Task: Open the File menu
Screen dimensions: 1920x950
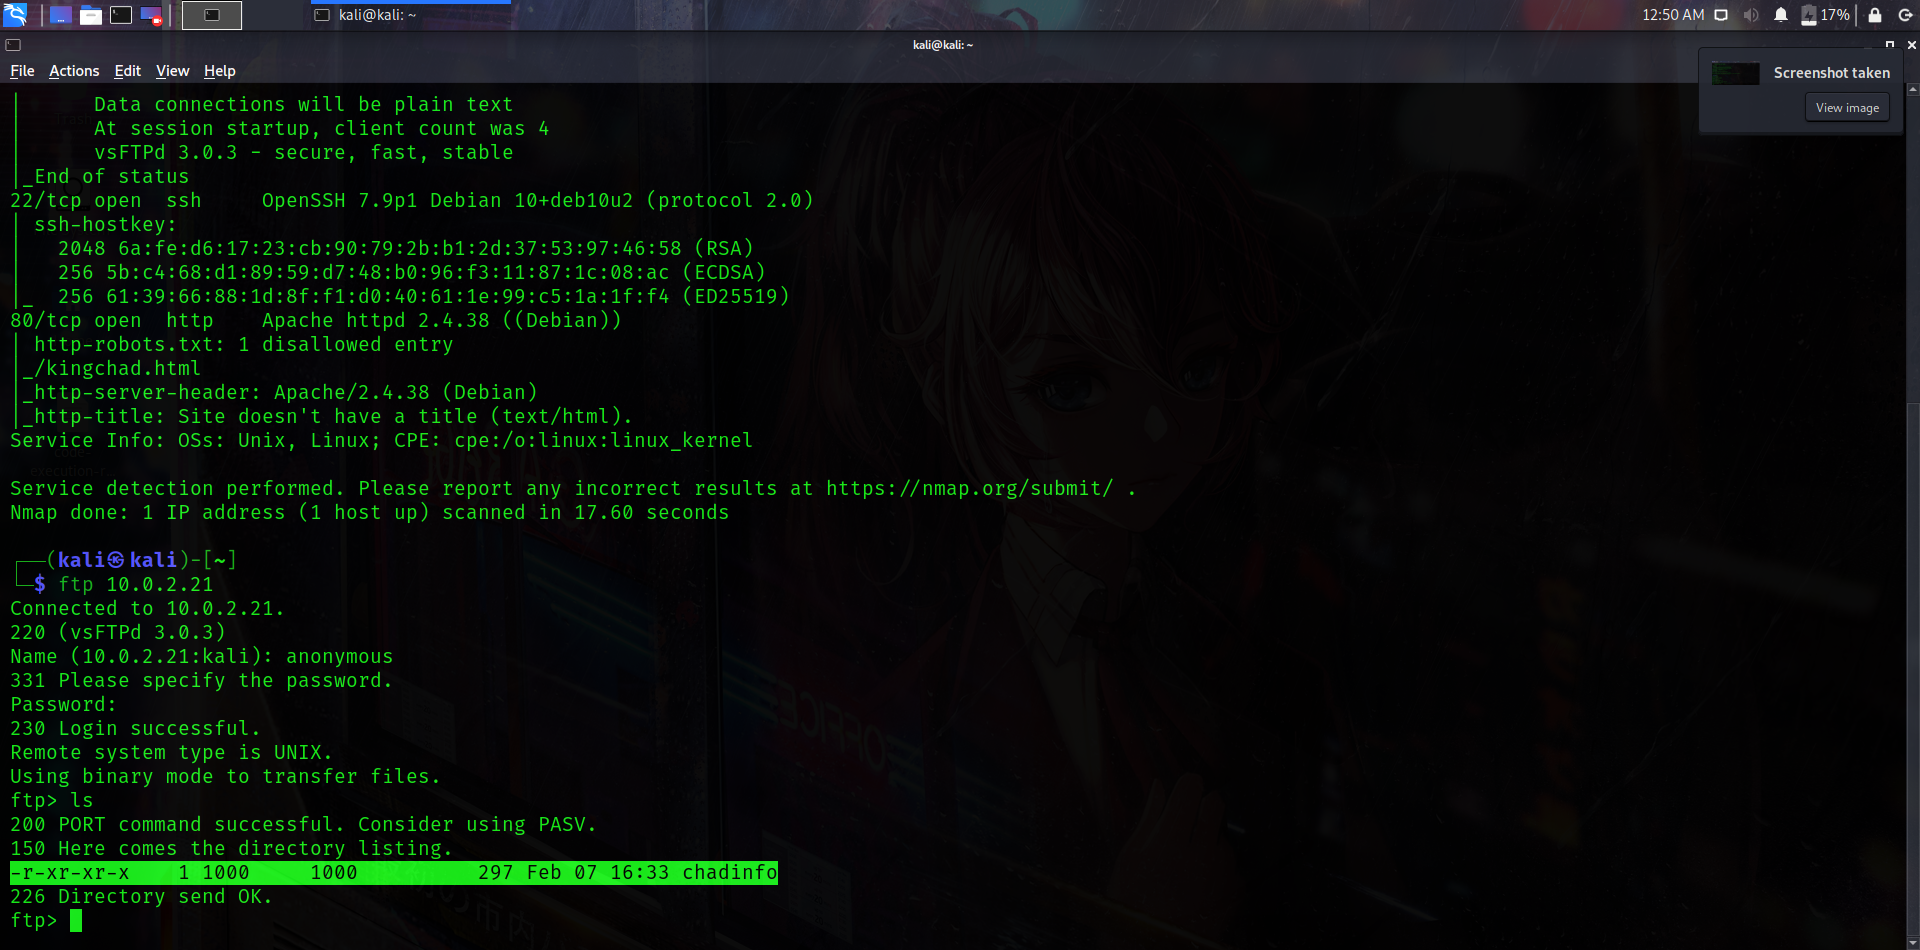Action: tap(22, 71)
